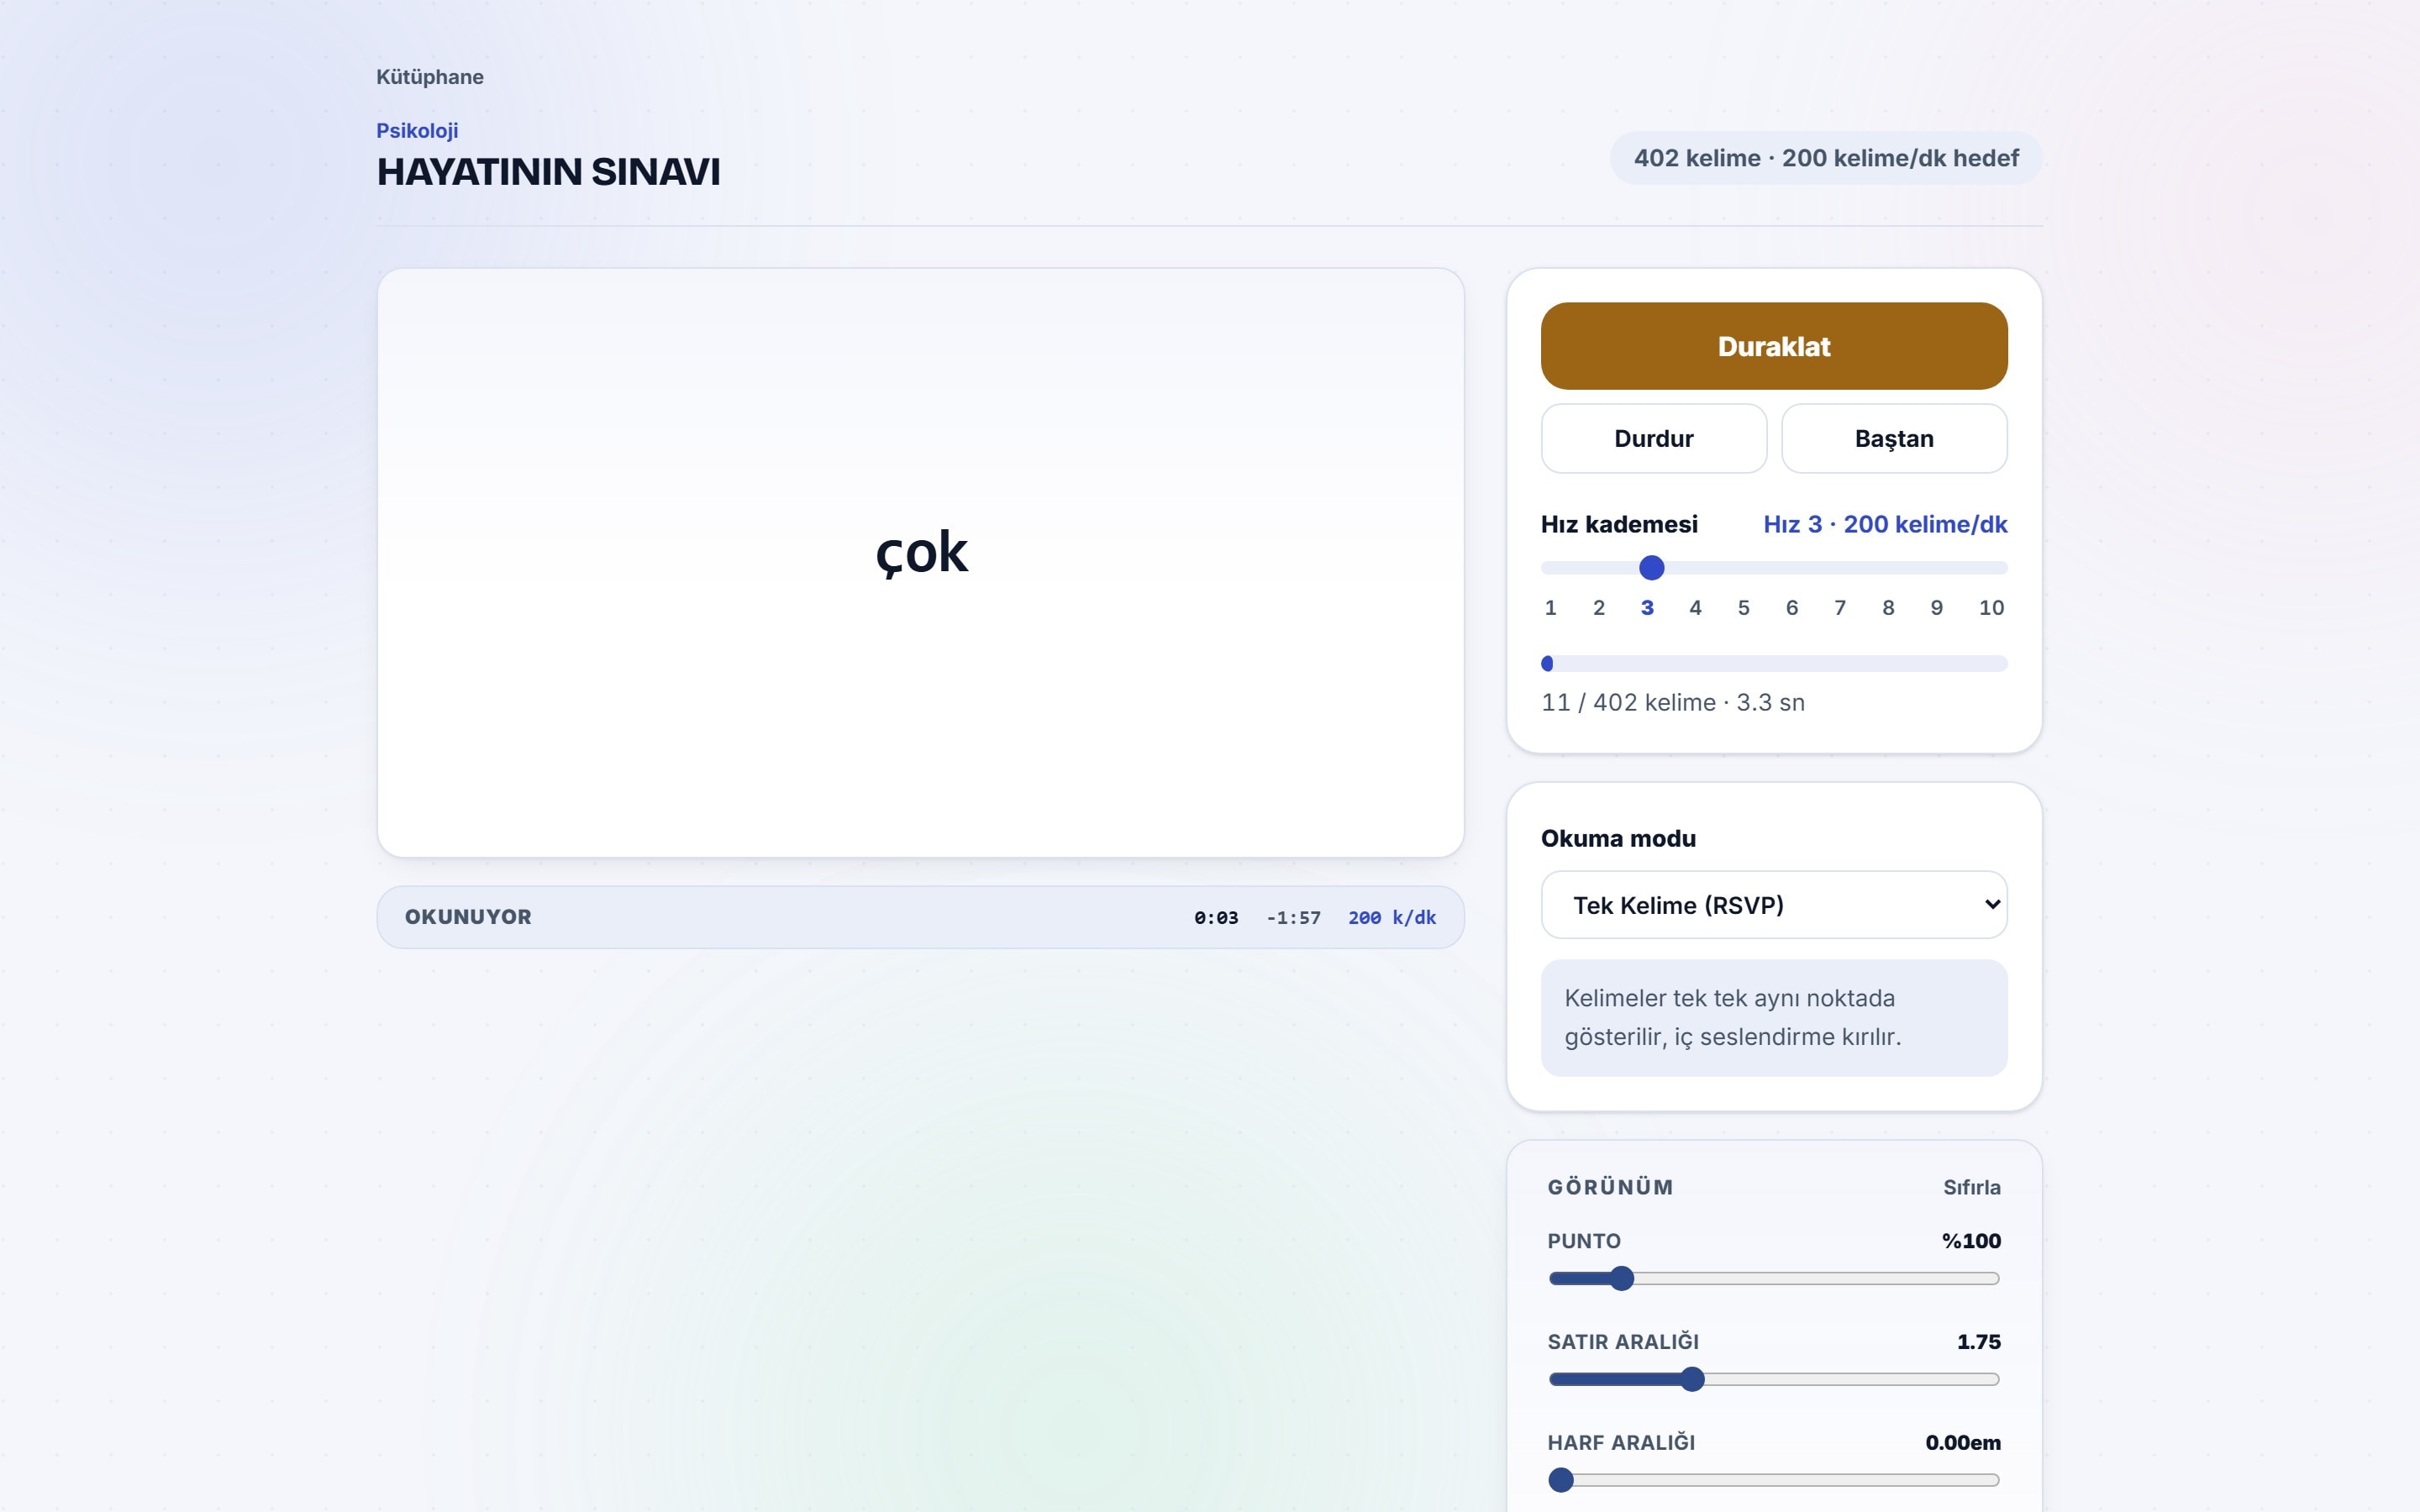Open the Psikoloji category link

tap(417, 130)
